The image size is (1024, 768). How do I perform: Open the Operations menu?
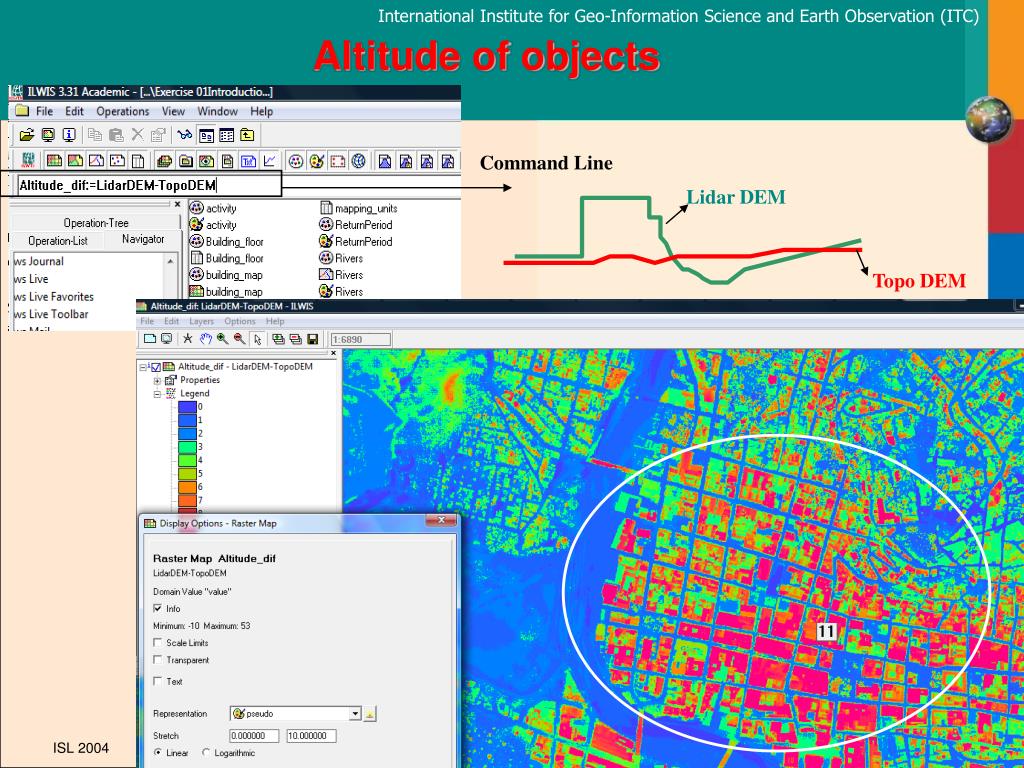[123, 111]
